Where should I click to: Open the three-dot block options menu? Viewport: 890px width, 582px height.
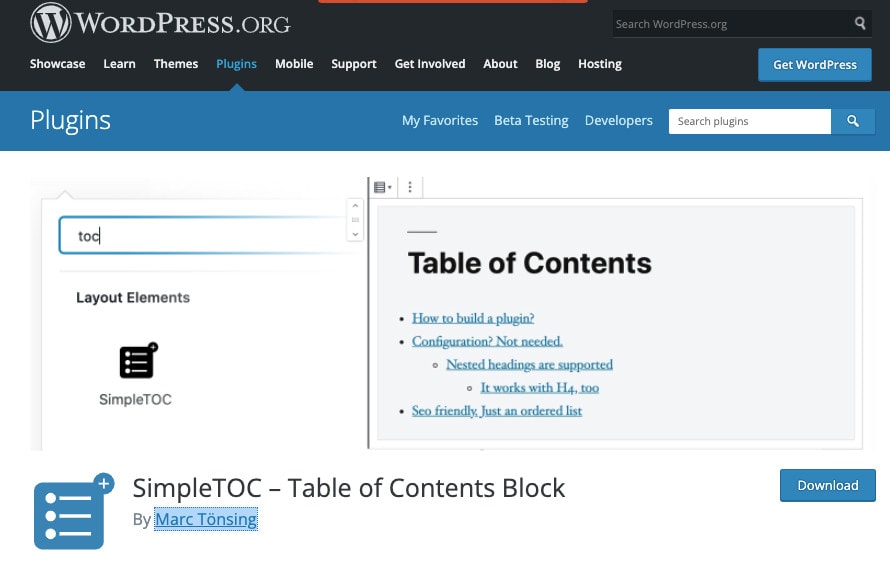click(410, 187)
